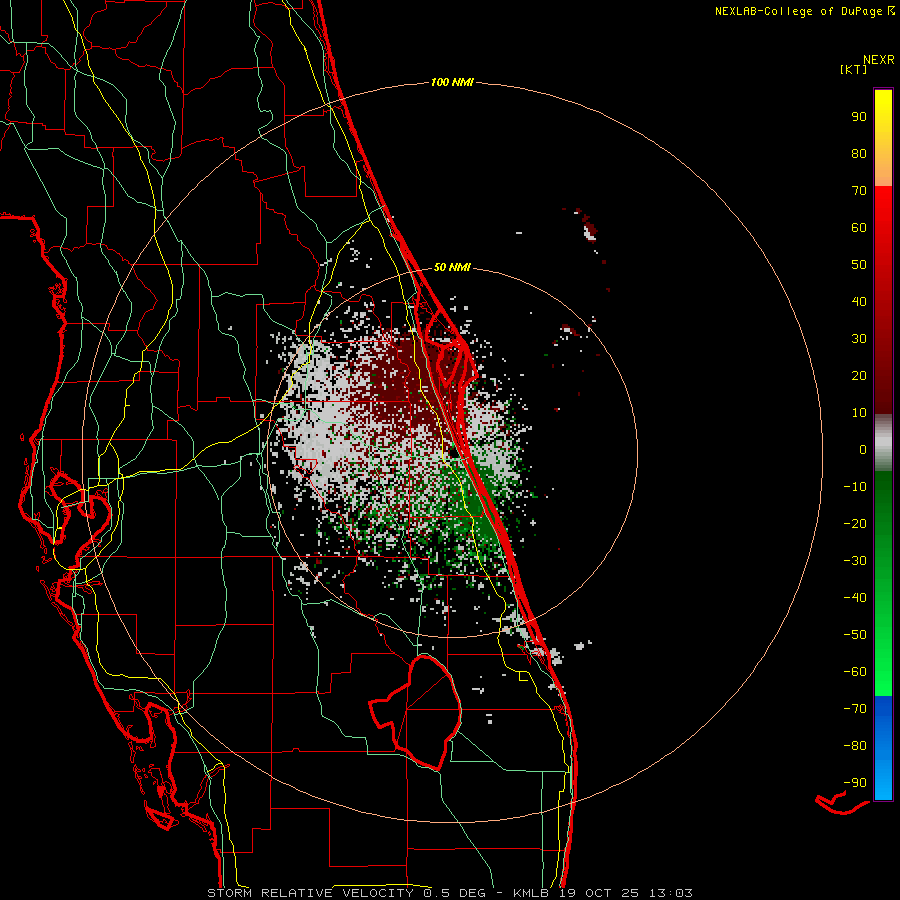This screenshot has width=900, height=900.
Task: Click the -80 knot scale value
Action: click(855, 746)
